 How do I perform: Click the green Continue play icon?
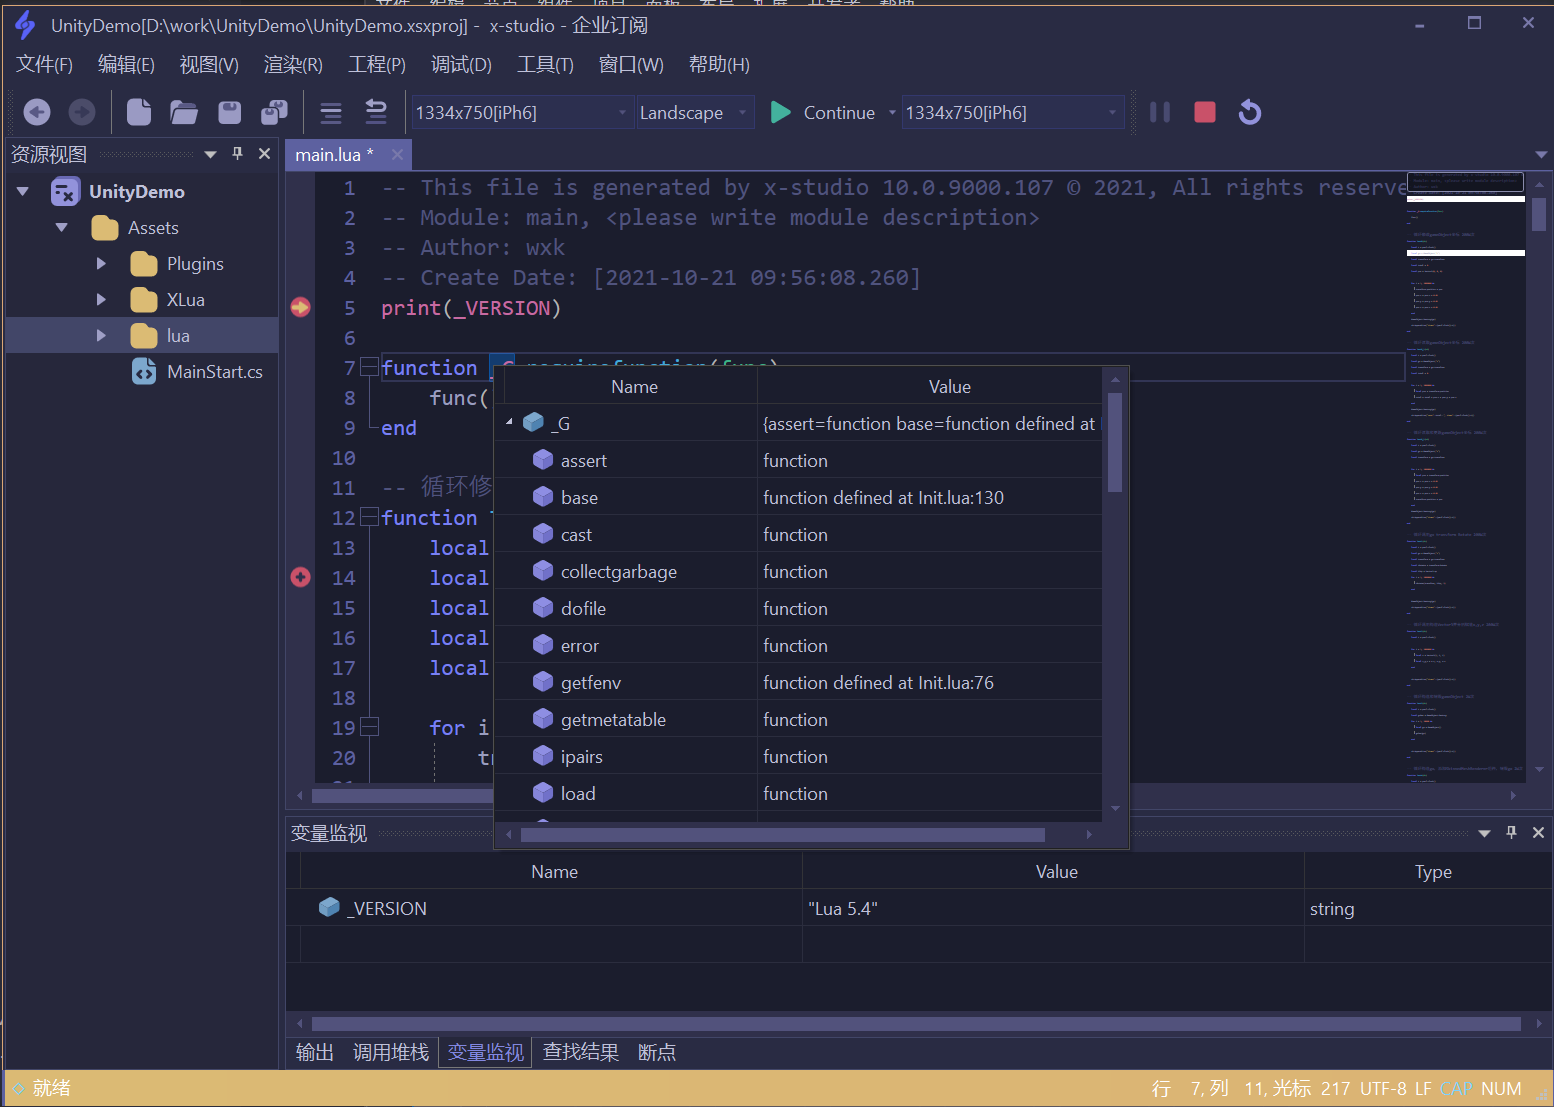coord(781,112)
